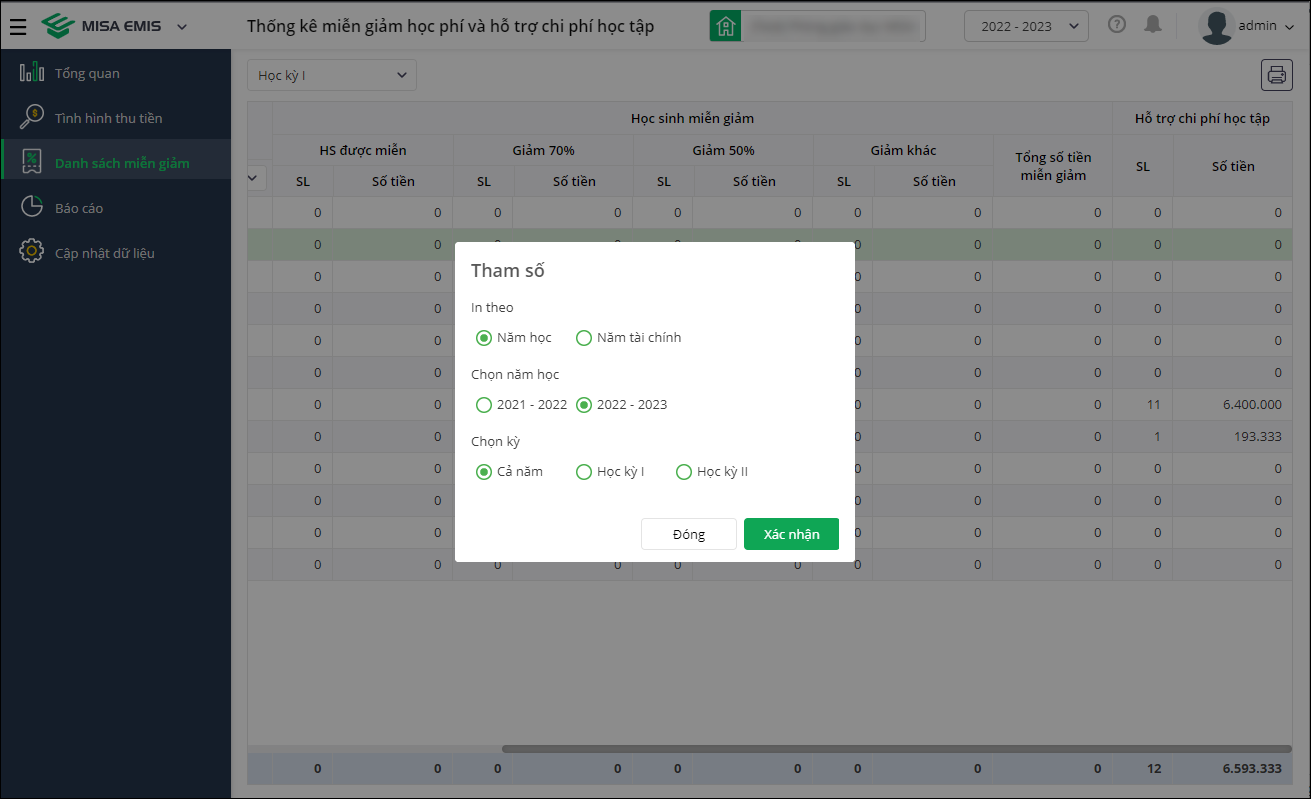Click the Tình hình thu tiền magnifier icon
The height and width of the screenshot is (799, 1311).
coord(32,118)
